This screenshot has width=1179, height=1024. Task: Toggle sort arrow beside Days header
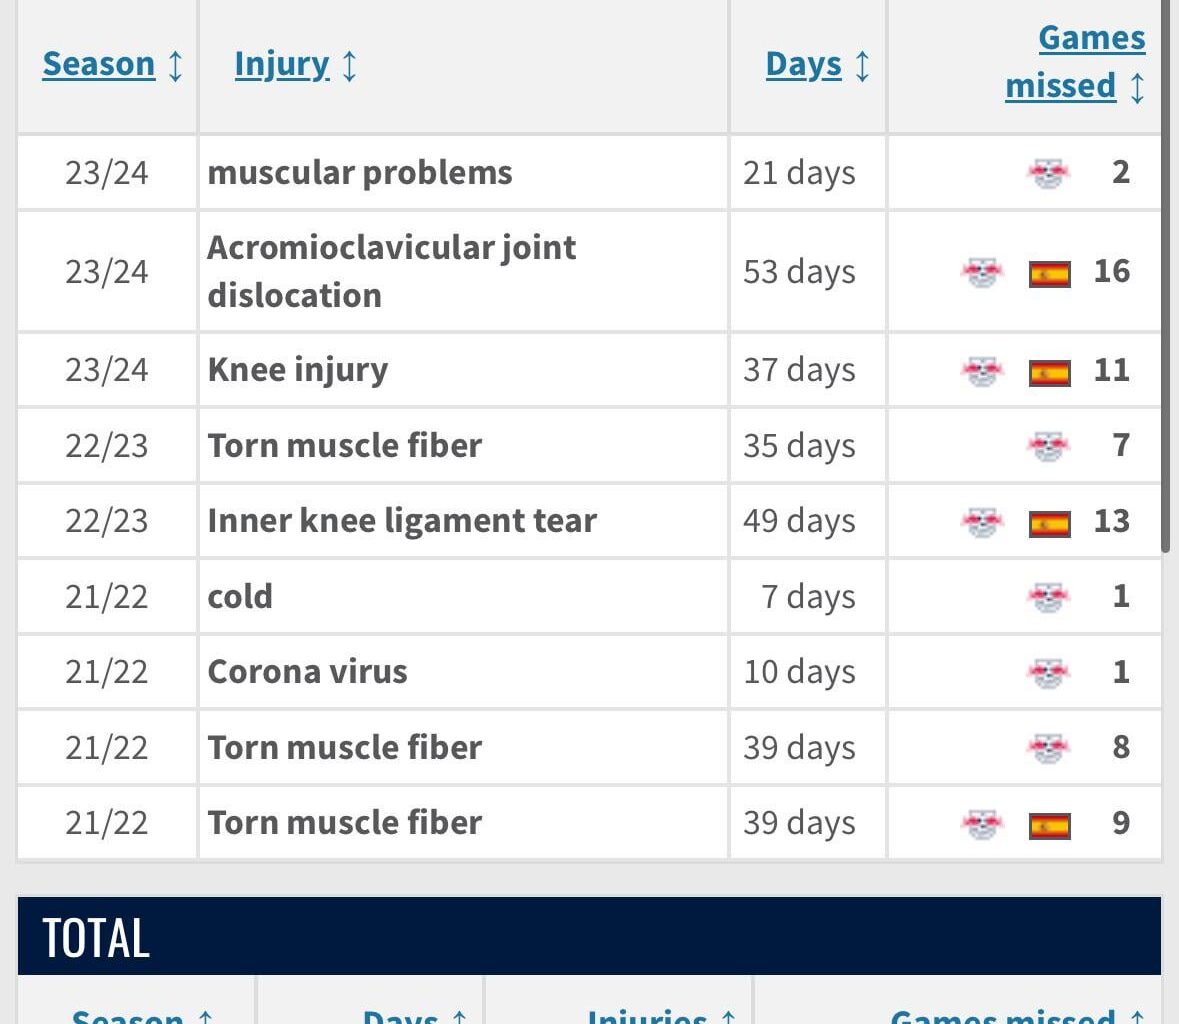coord(862,65)
